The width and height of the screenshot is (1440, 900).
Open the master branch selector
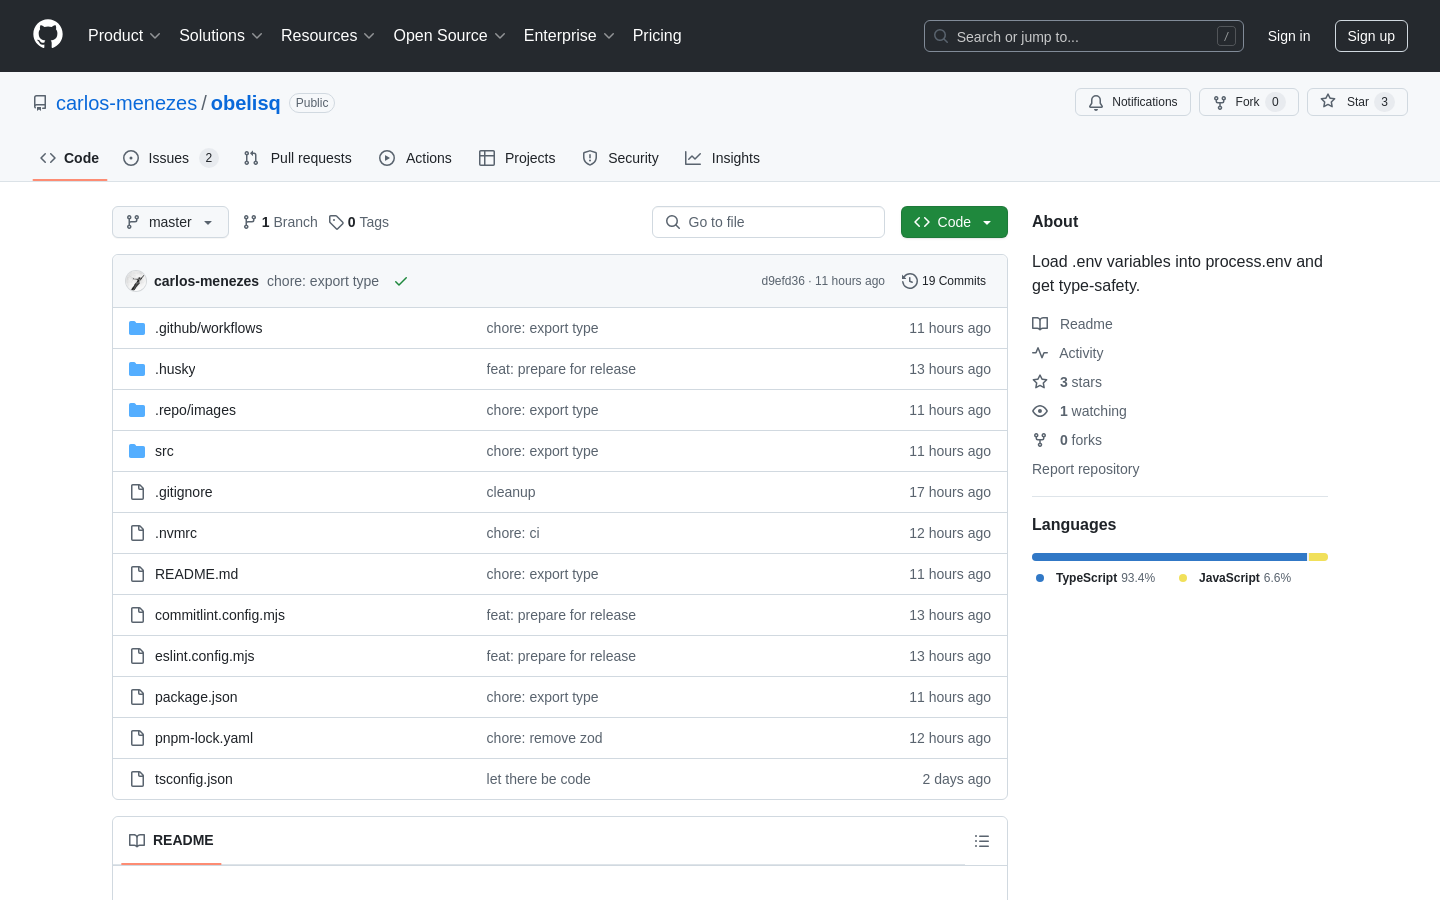pyautogui.click(x=170, y=222)
